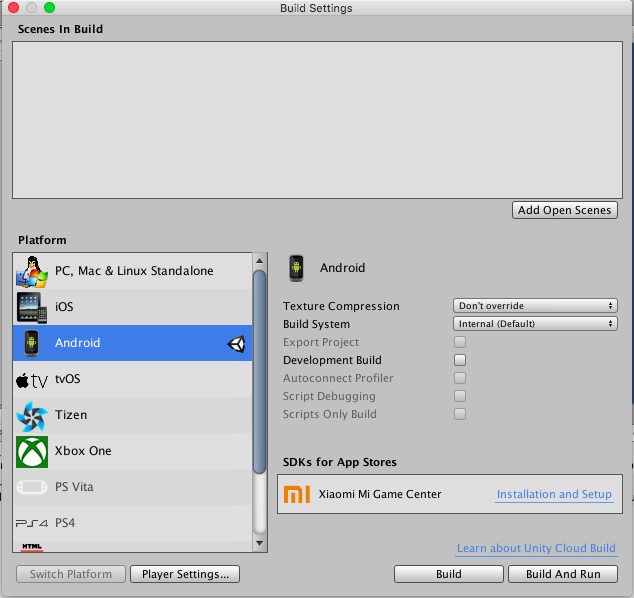Click the Build And Run button

click(x=563, y=574)
